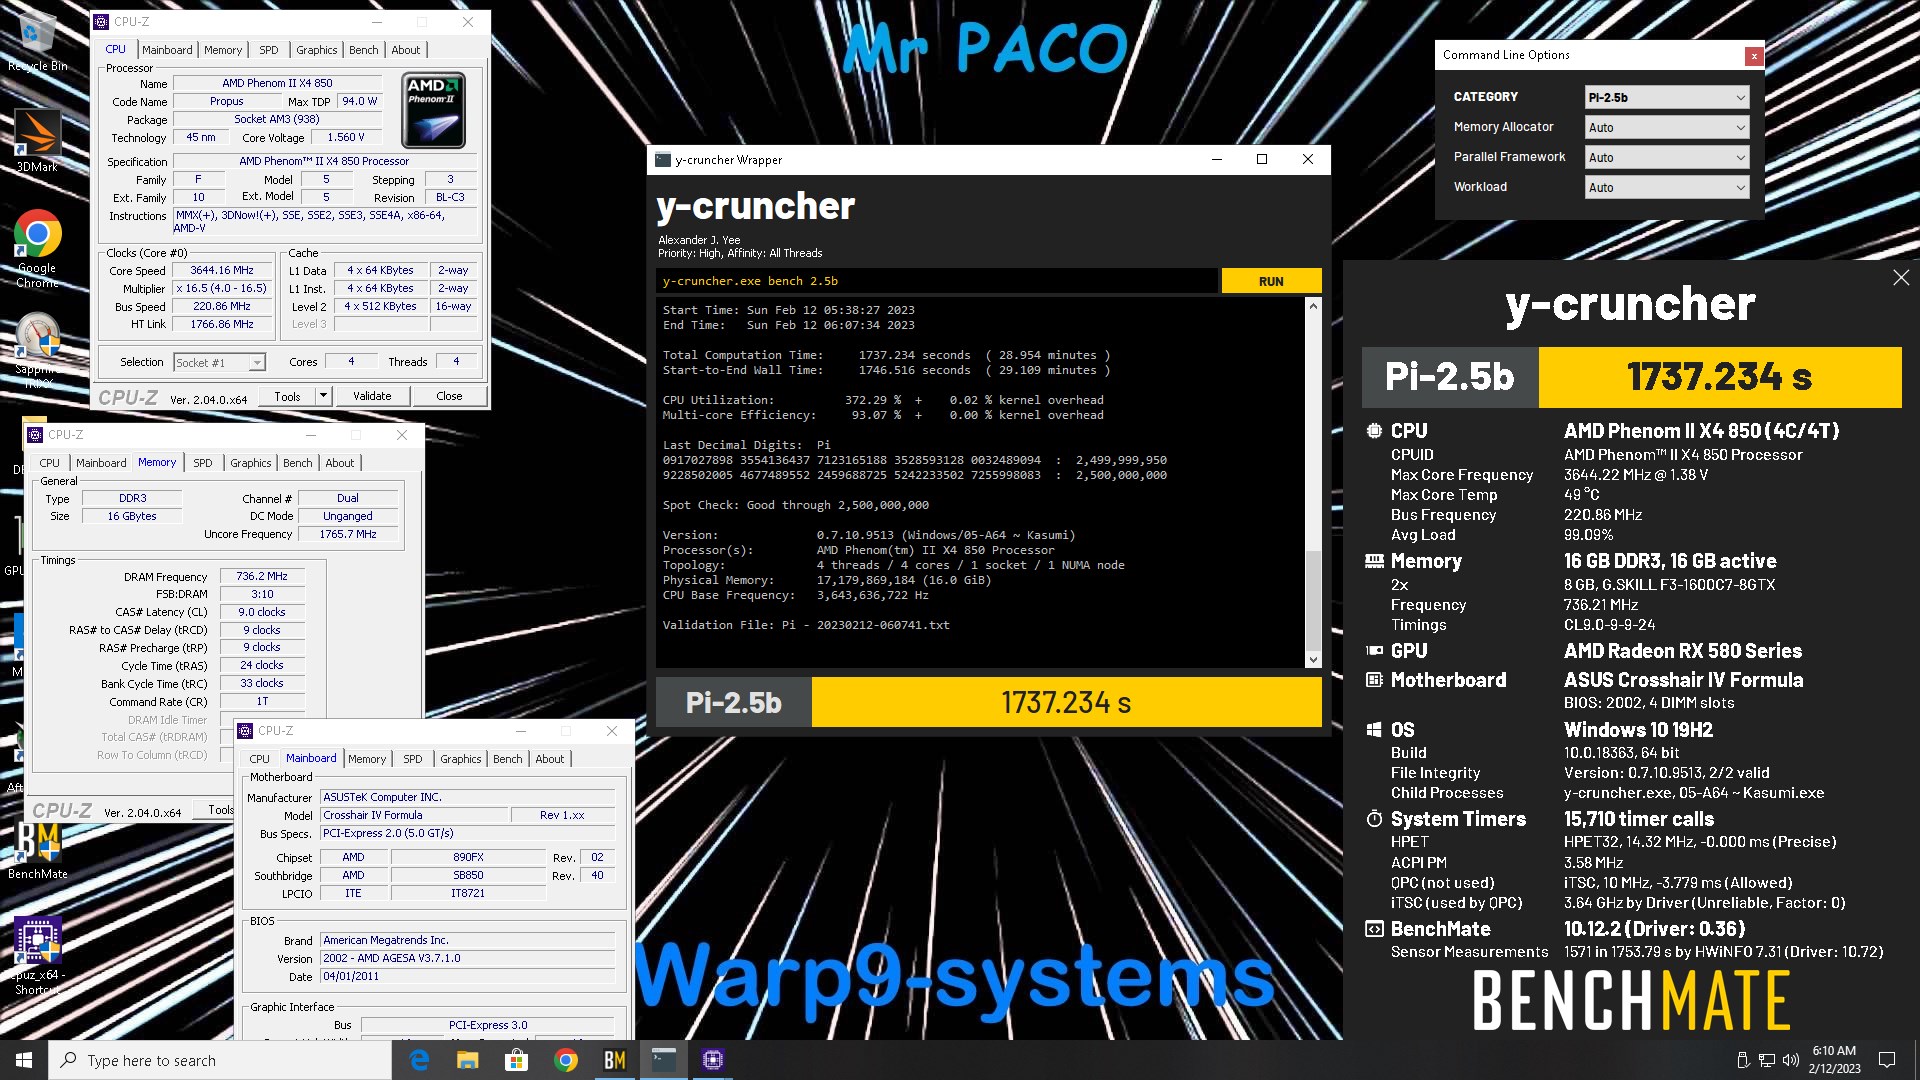This screenshot has height=1080, width=1920.
Task: Click the Pi-2.5b result bar at the bottom of y-cruncher Wrapper
Action: pos(988,702)
